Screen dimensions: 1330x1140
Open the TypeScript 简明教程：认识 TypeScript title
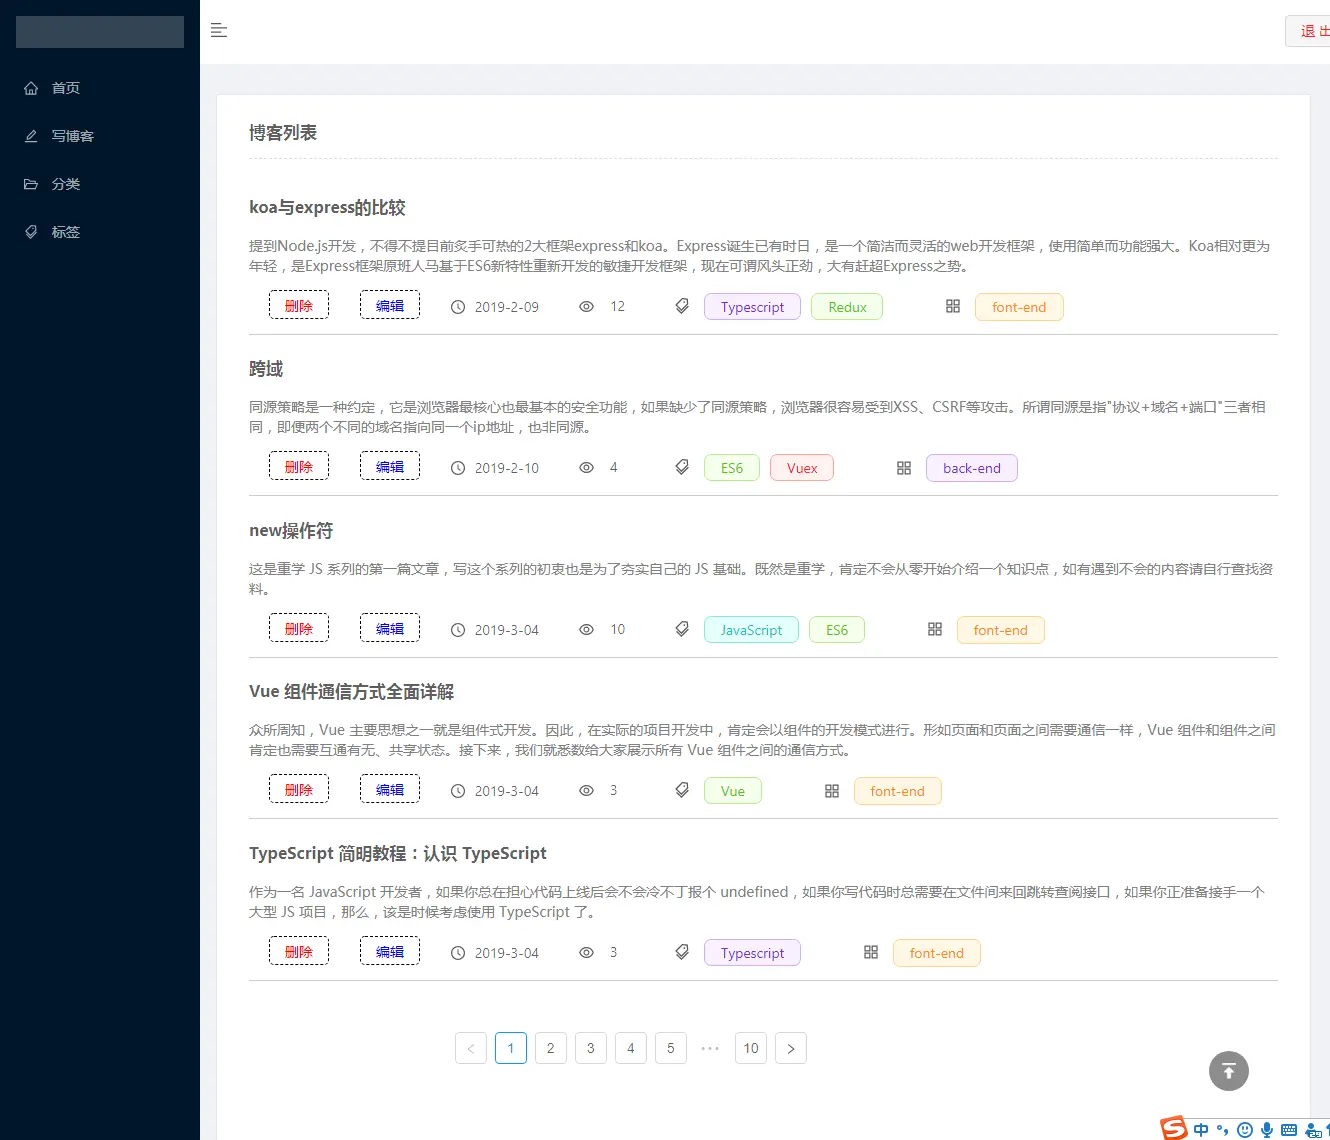point(398,854)
